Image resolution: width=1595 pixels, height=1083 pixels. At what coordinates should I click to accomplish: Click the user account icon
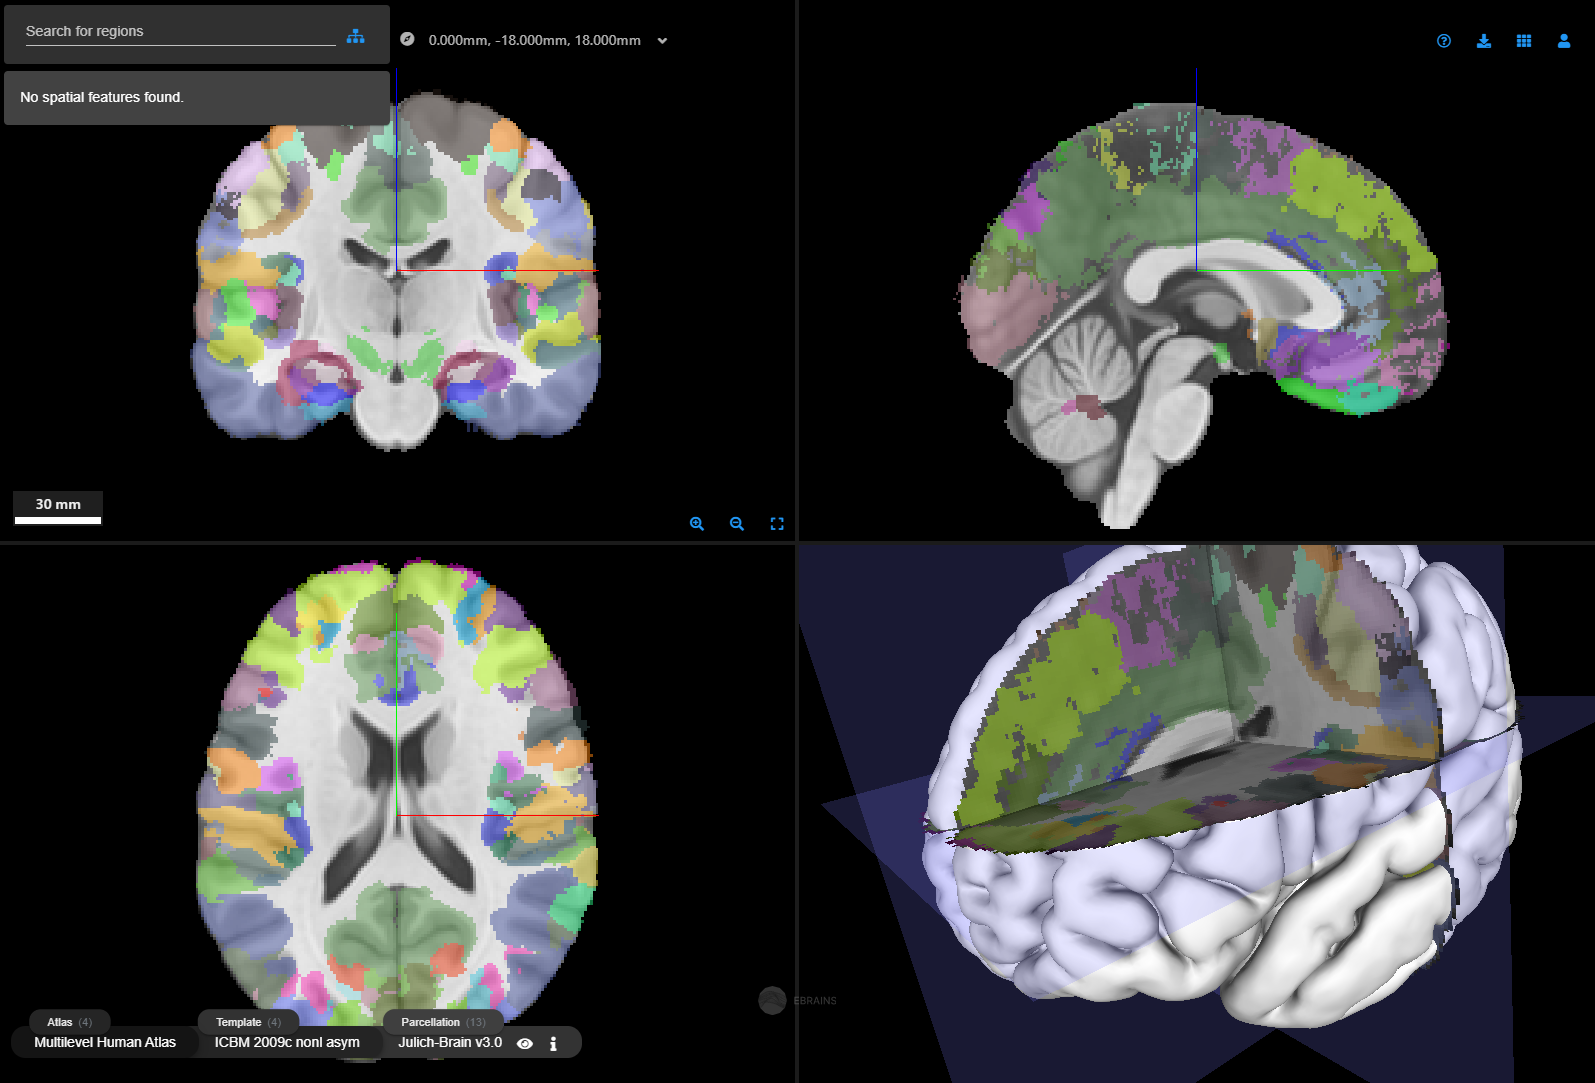(1564, 41)
